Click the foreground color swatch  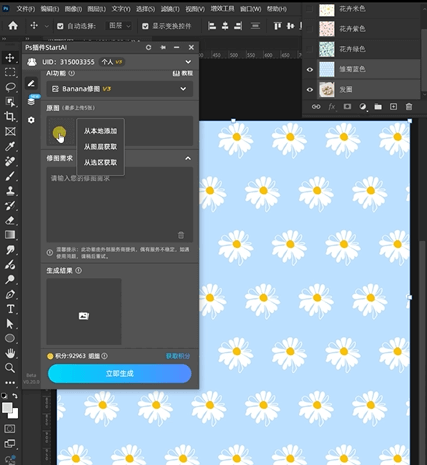pos(7,408)
